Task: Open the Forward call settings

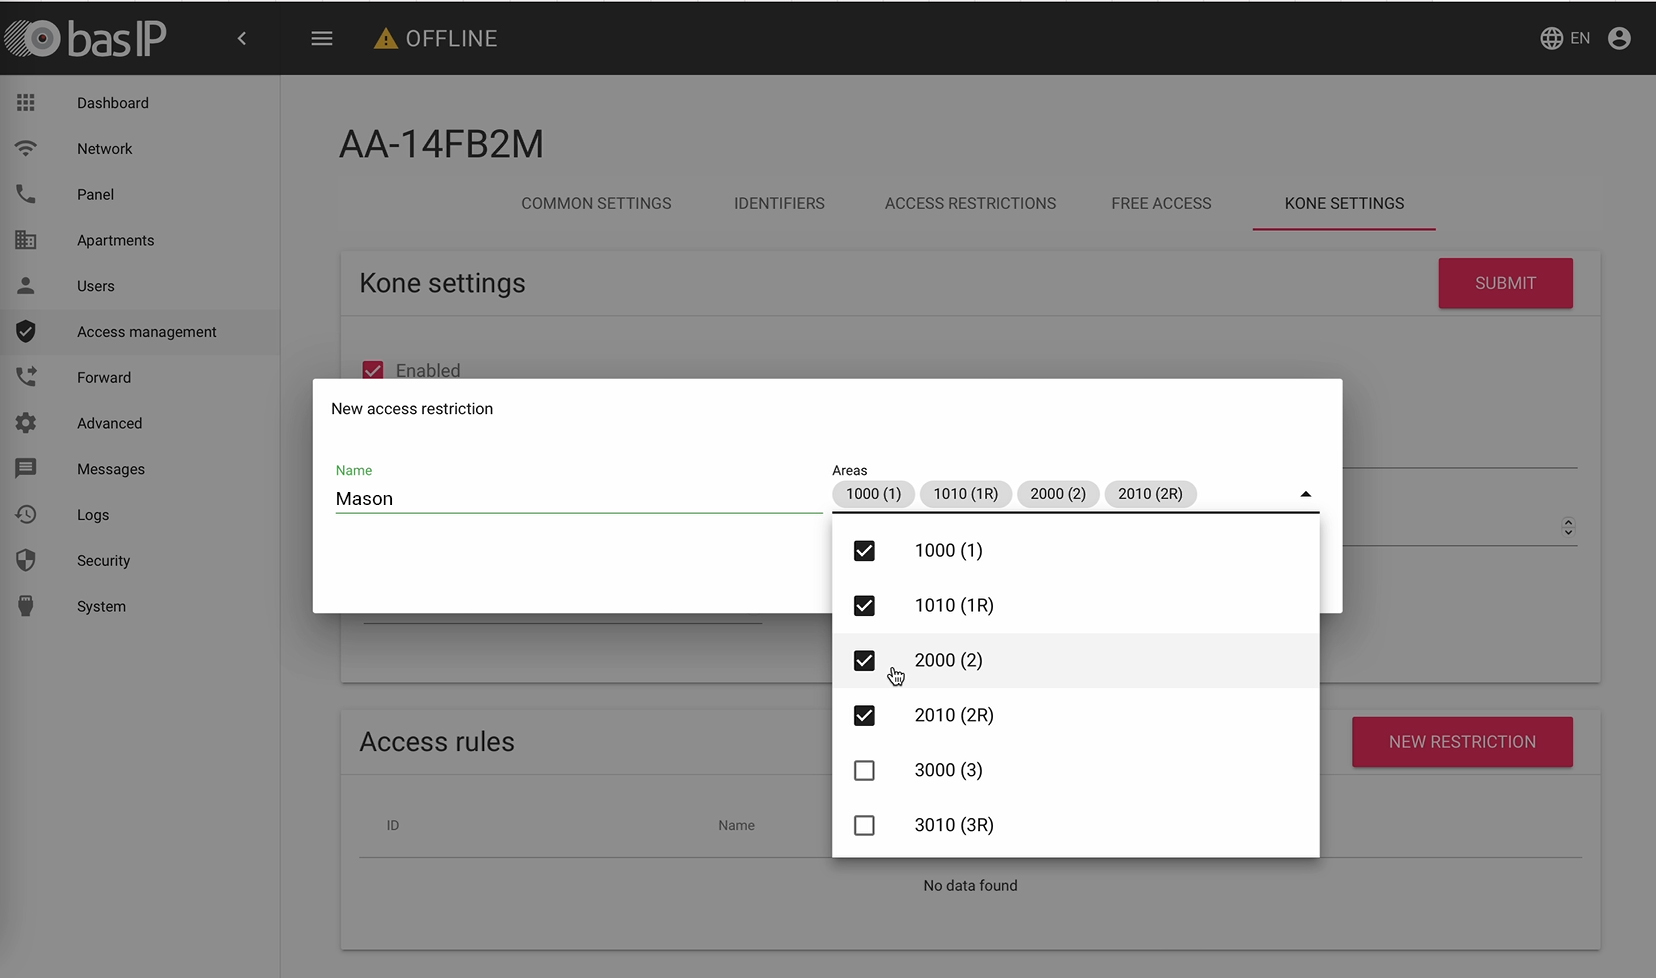Action: tap(103, 377)
